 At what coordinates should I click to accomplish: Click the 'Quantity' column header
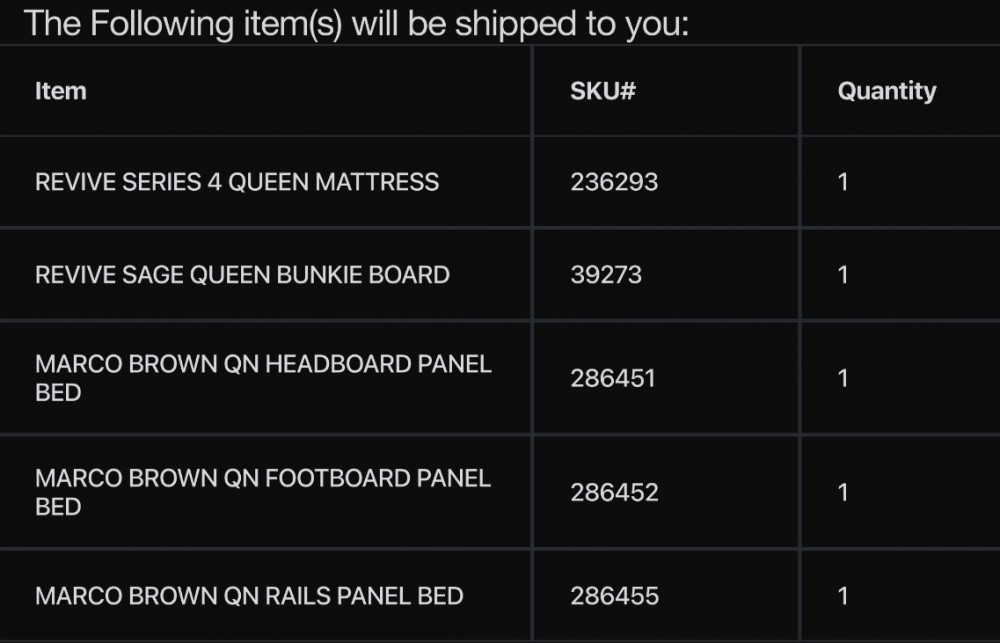pyautogui.click(x=886, y=91)
